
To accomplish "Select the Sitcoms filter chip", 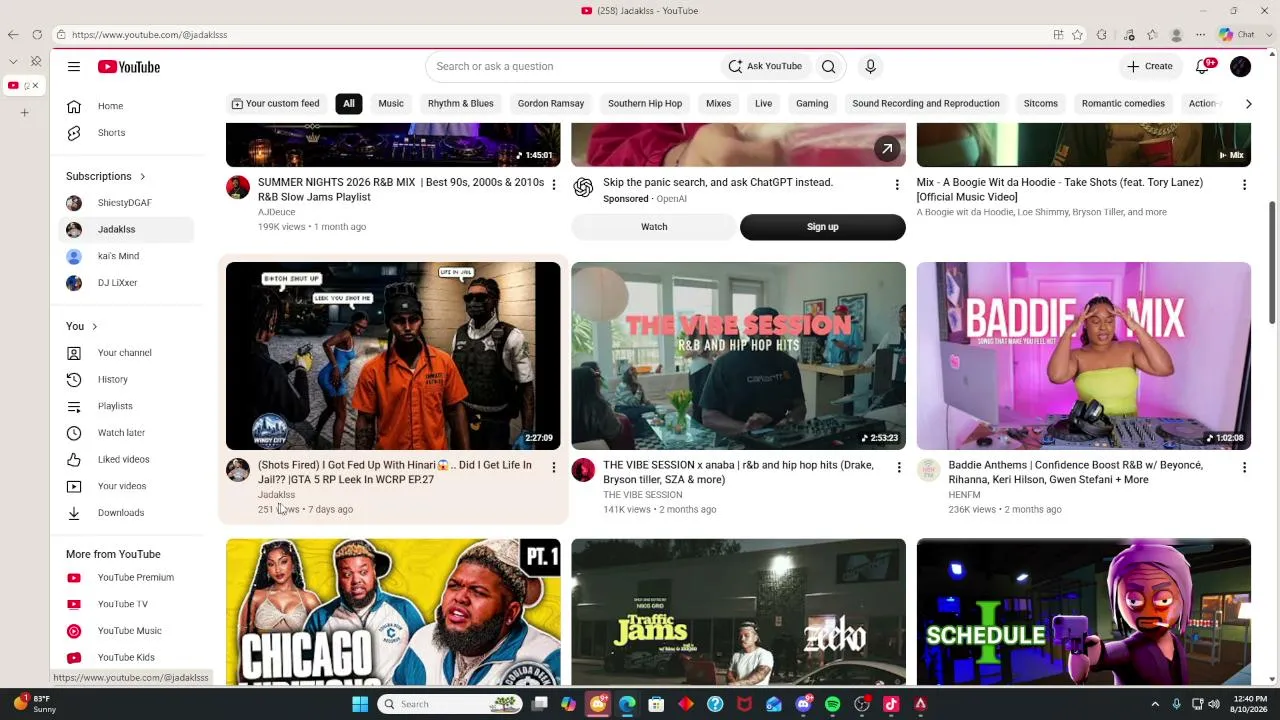I will (1041, 104).
